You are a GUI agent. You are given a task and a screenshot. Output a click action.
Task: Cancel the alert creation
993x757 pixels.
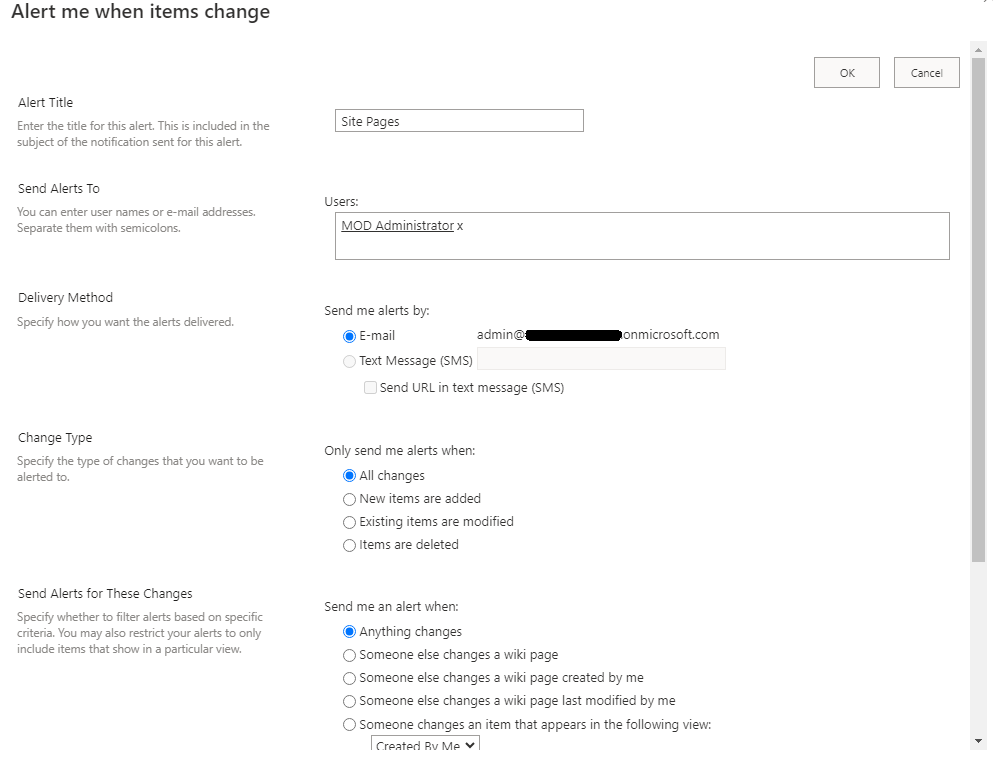point(925,72)
